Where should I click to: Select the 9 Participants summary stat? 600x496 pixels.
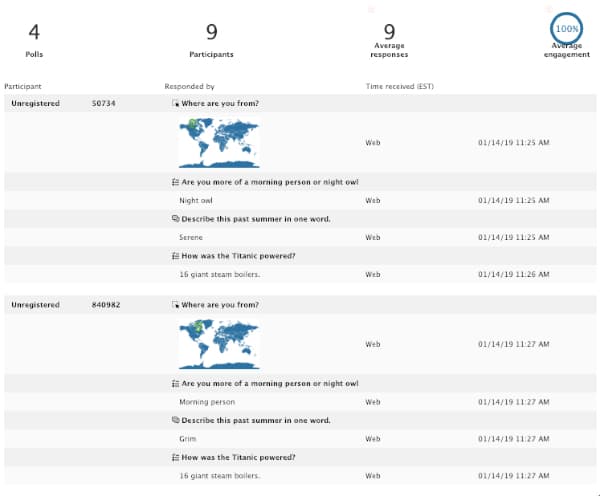pyautogui.click(x=211, y=40)
